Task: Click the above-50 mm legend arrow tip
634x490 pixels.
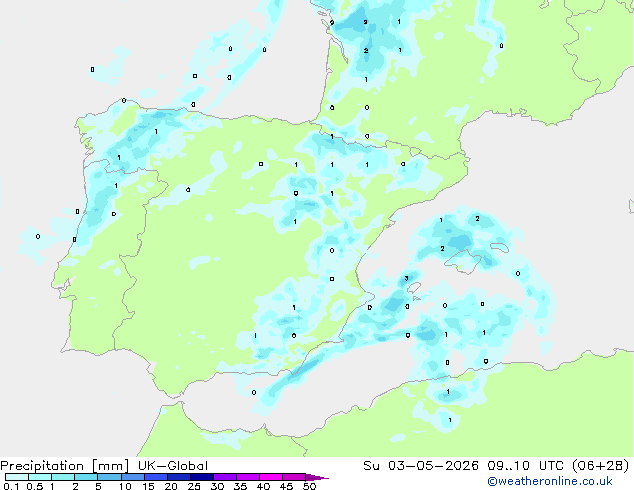Action: coord(317,477)
